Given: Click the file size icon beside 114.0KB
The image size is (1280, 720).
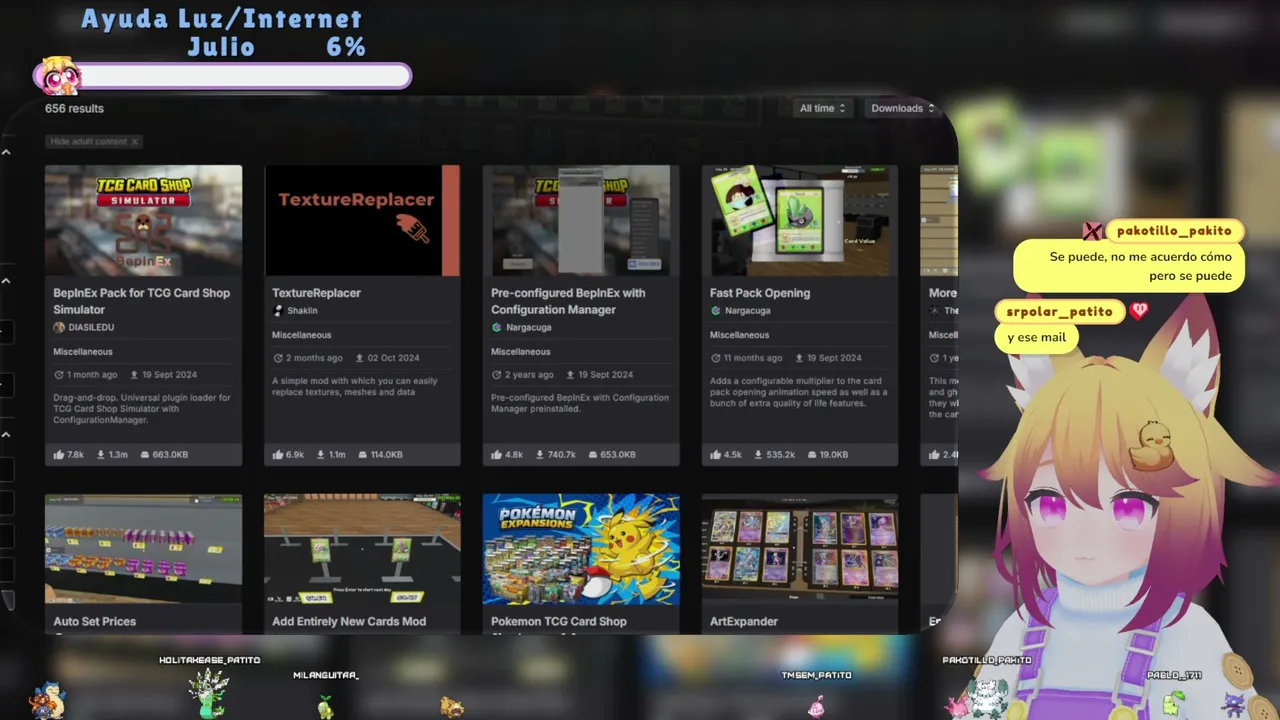Looking at the screenshot, I should click(362, 455).
